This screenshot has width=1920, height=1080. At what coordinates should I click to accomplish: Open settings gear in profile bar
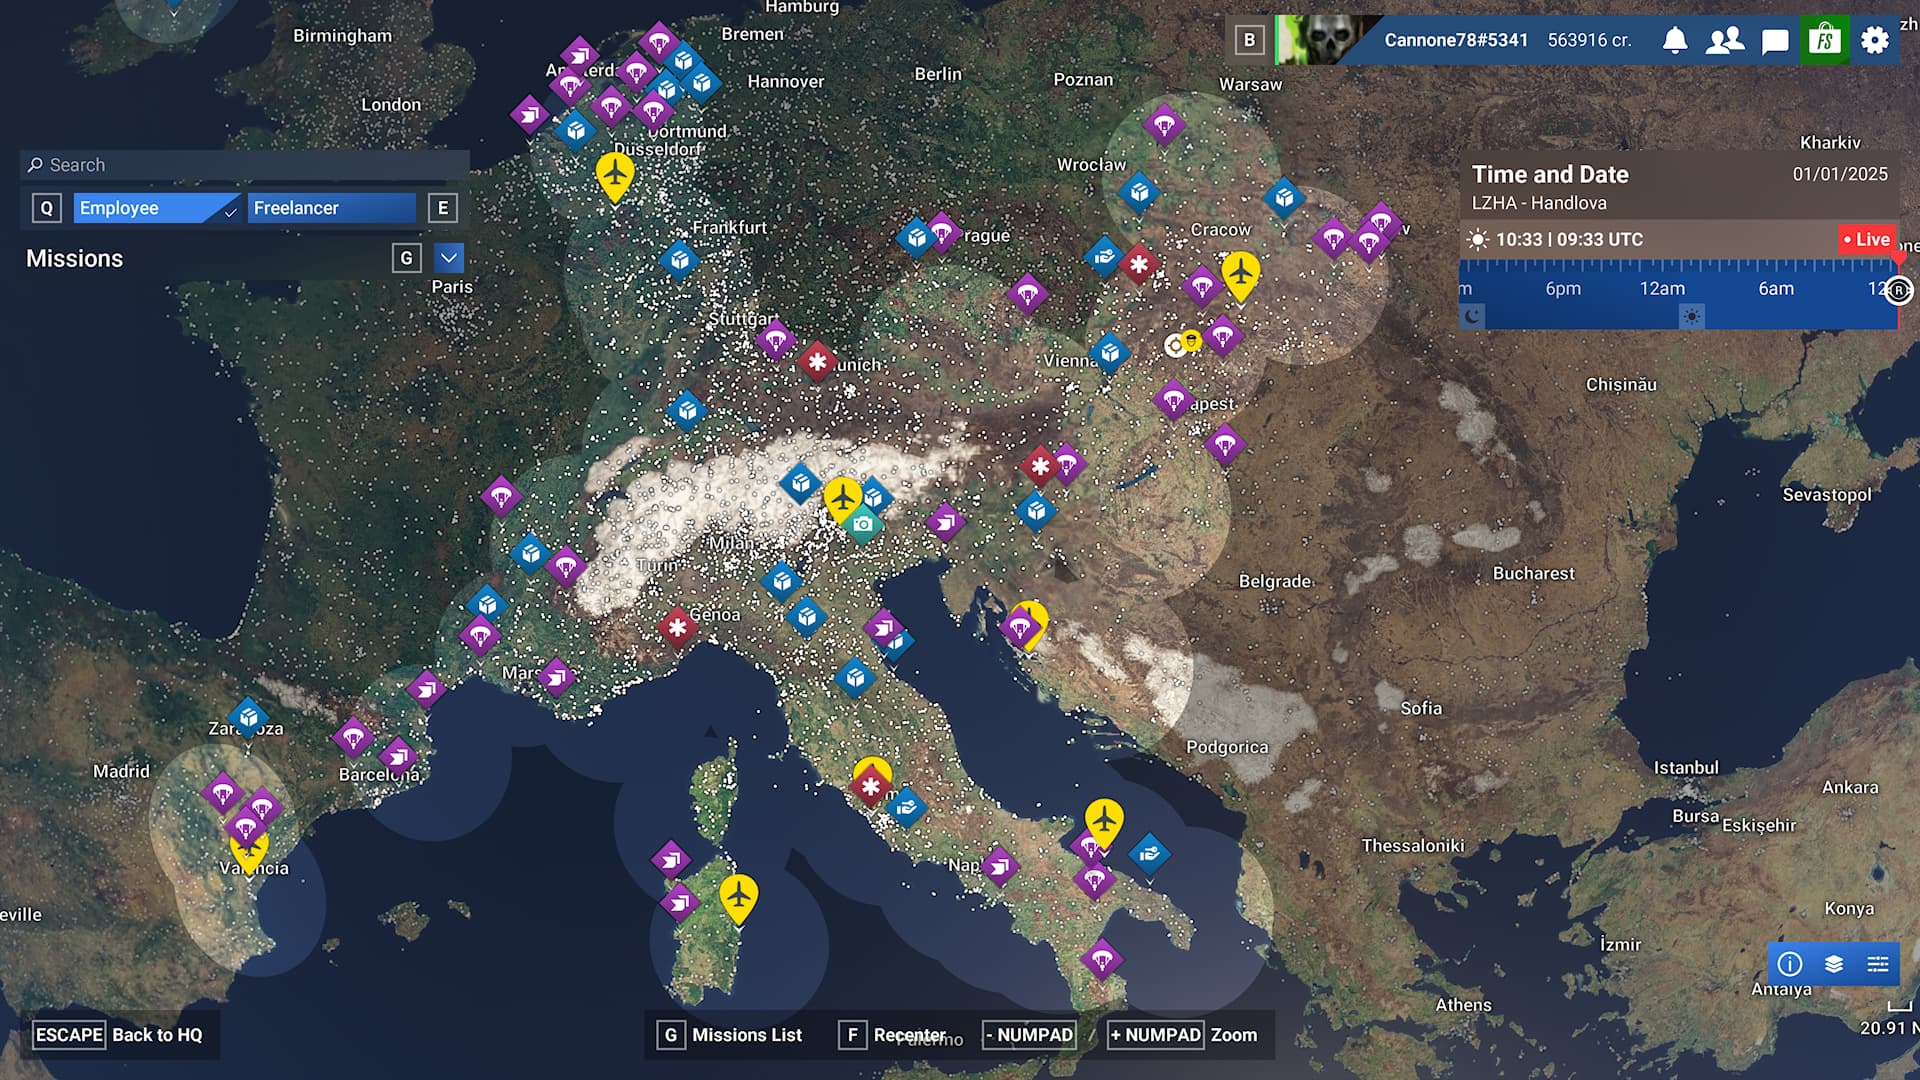1875,41
